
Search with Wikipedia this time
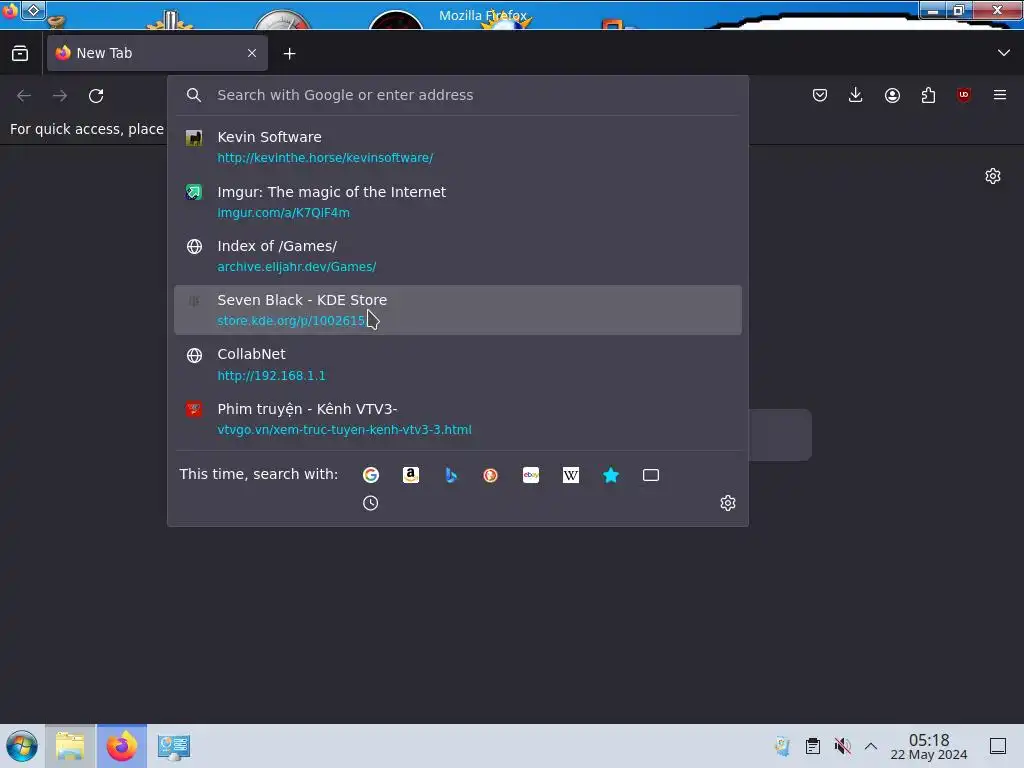pos(571,475)
